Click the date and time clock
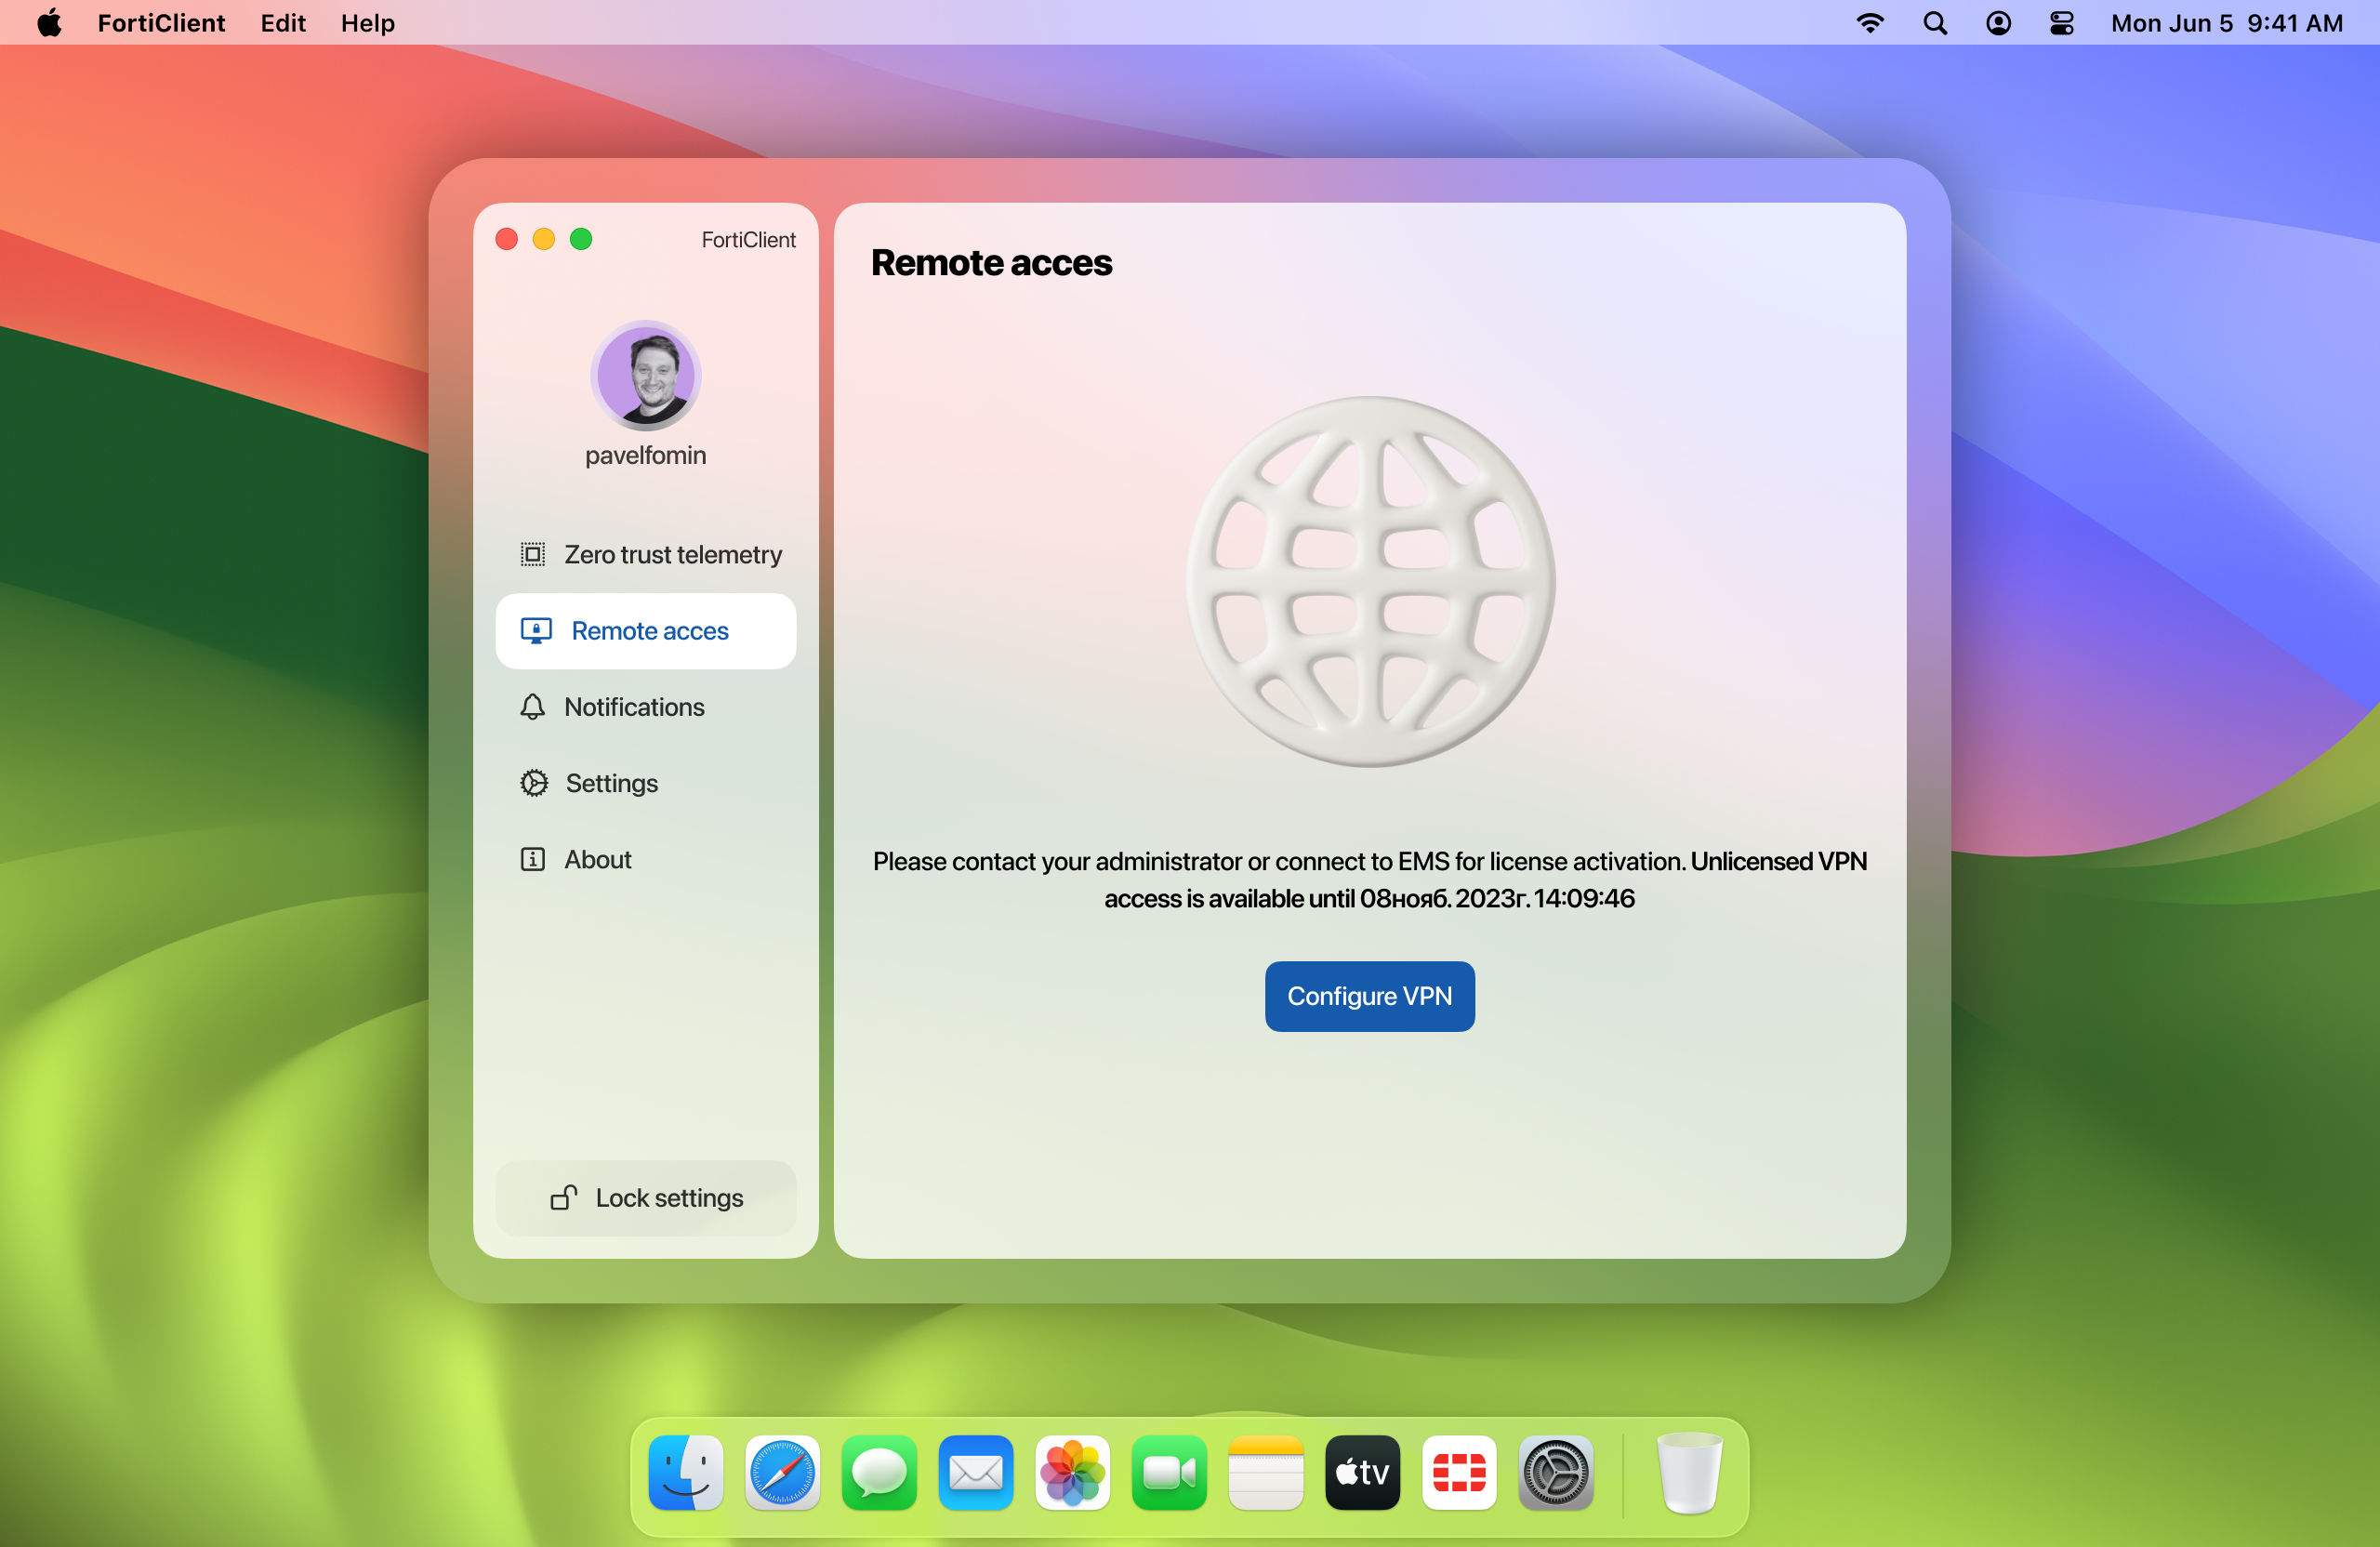Image resolution: width=2380 pixels, height=1547 pixels. coord(2226,22)
